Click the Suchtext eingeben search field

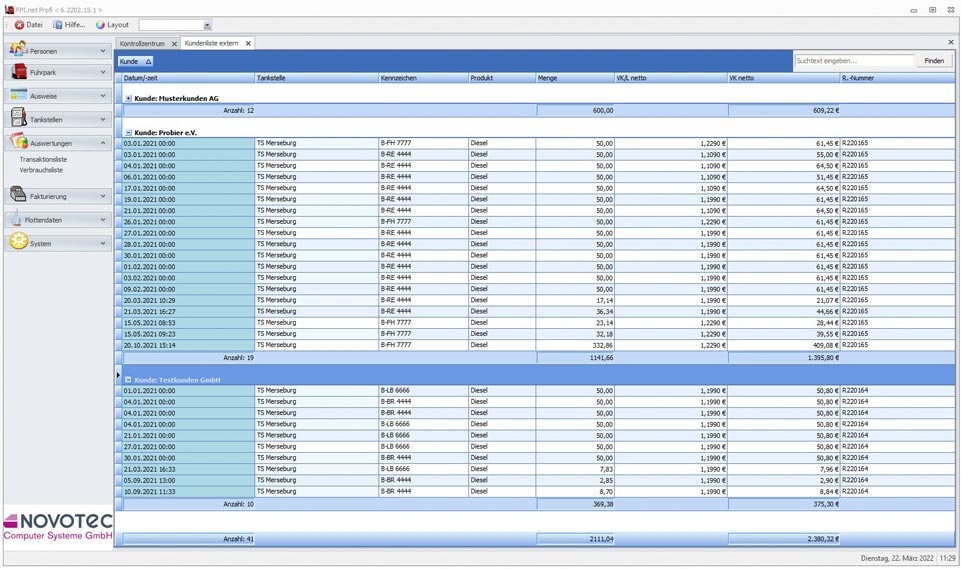click(x=853, y=61)
